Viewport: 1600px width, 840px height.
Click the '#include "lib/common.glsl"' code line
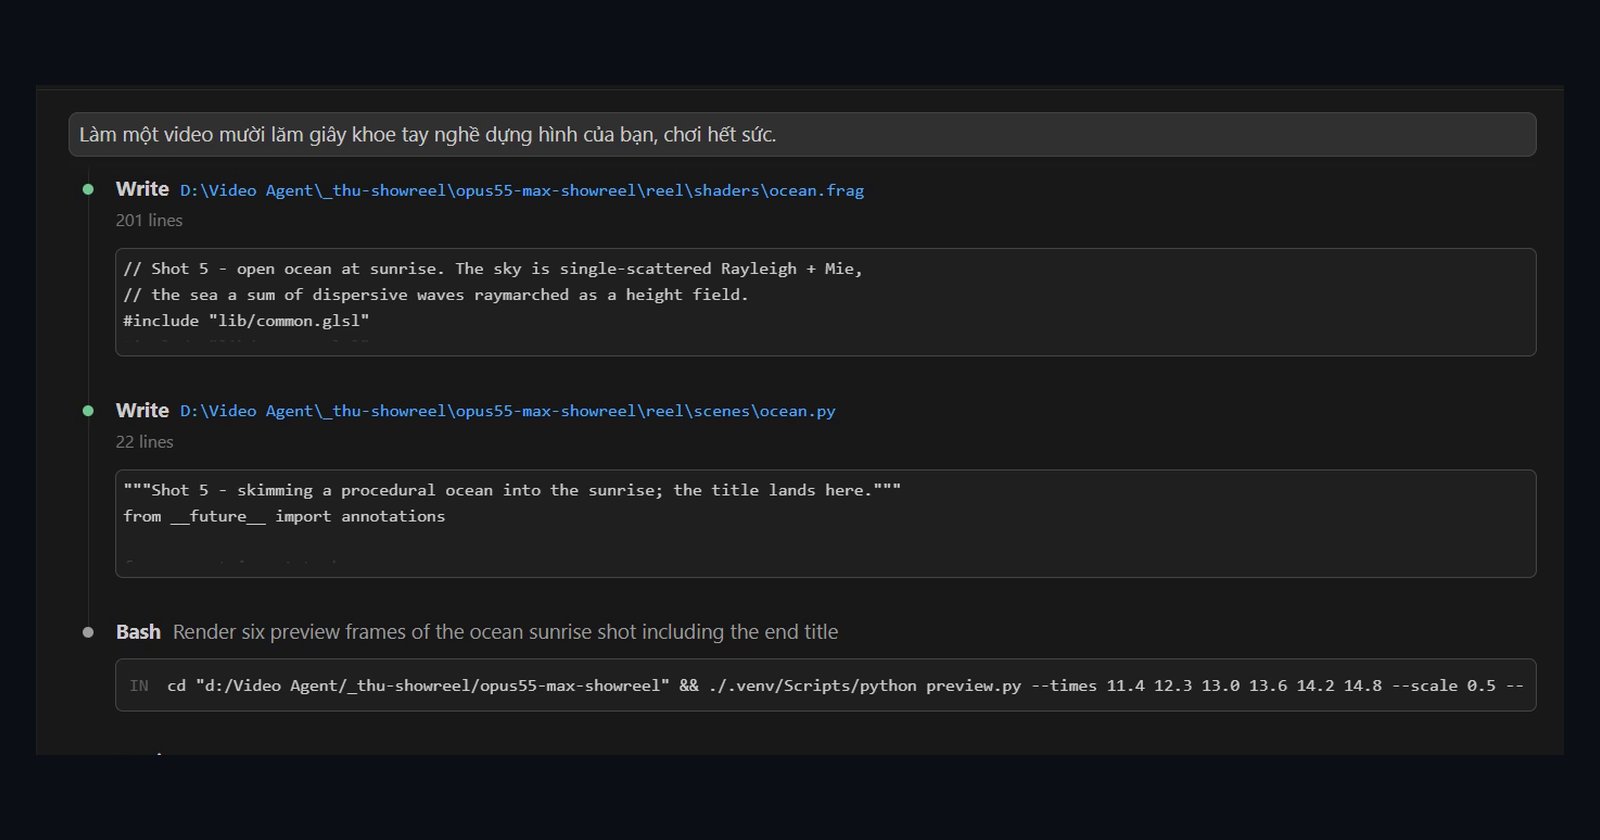(246, 321)
